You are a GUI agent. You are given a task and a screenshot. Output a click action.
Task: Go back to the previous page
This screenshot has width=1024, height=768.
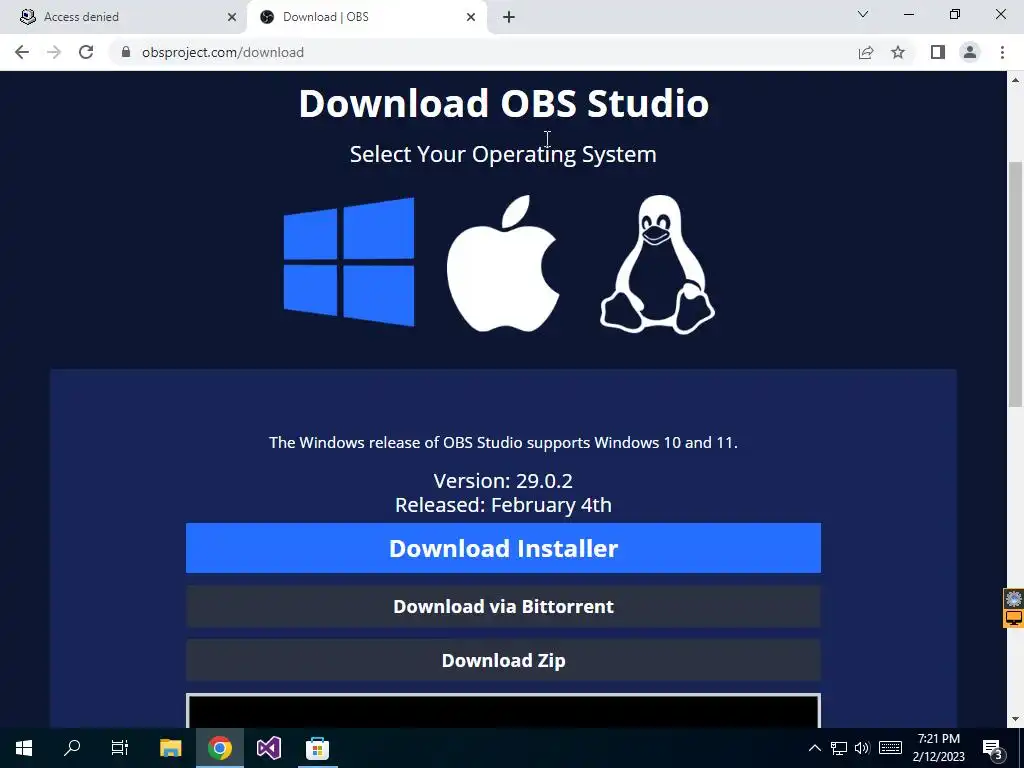[22, 52]
